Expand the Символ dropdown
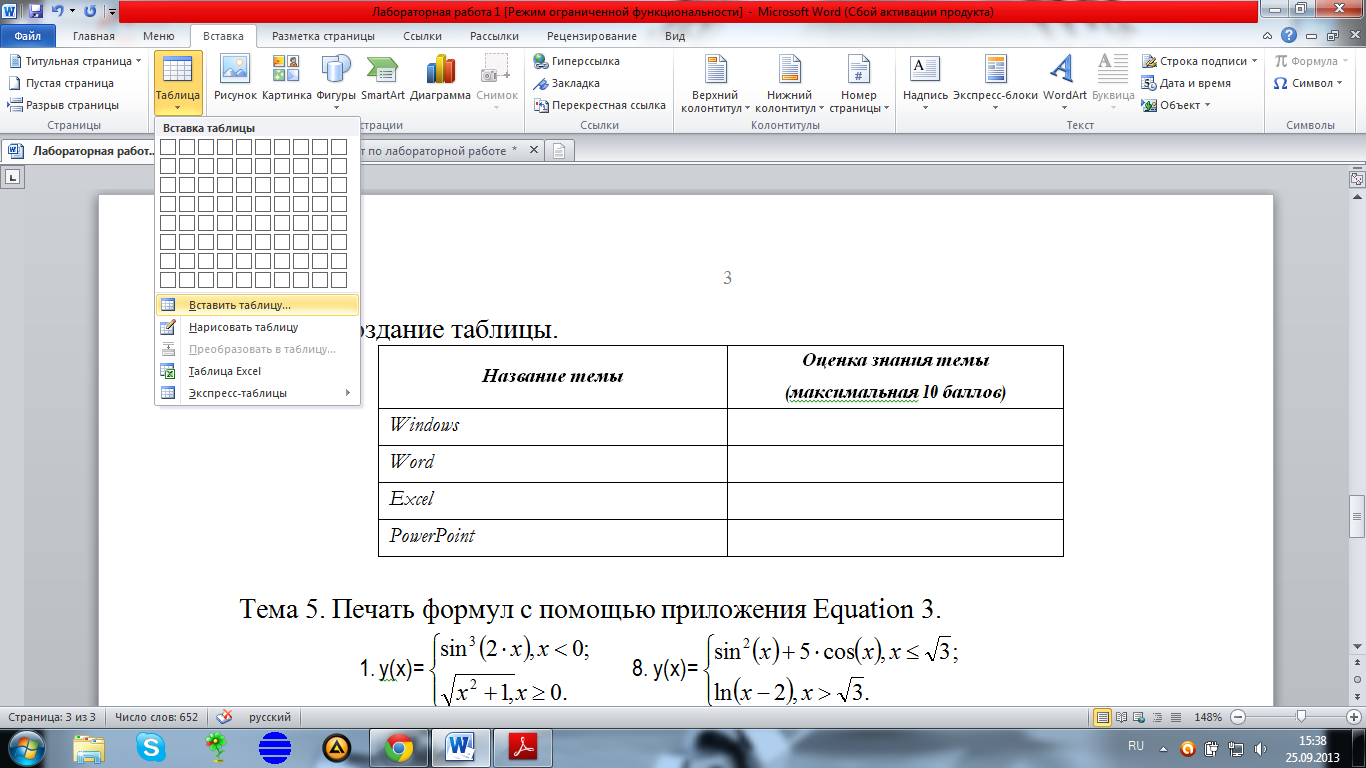 pyautogui.click(x=1310, y=83)
